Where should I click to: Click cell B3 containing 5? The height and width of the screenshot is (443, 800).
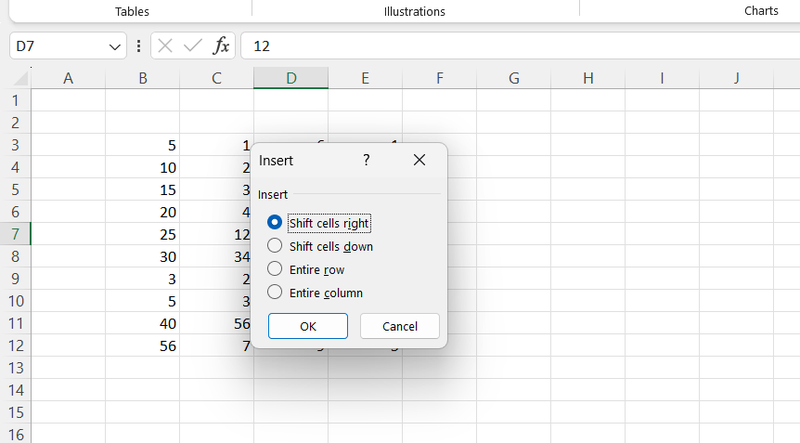coord(142,145)
